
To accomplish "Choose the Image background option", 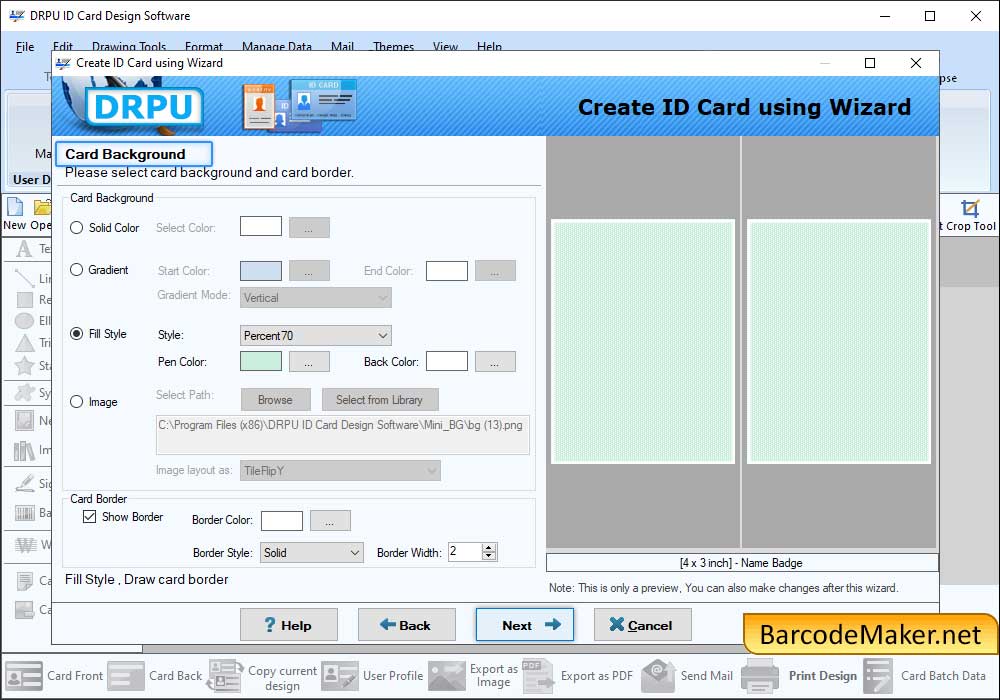I will [x=77, y=402].
